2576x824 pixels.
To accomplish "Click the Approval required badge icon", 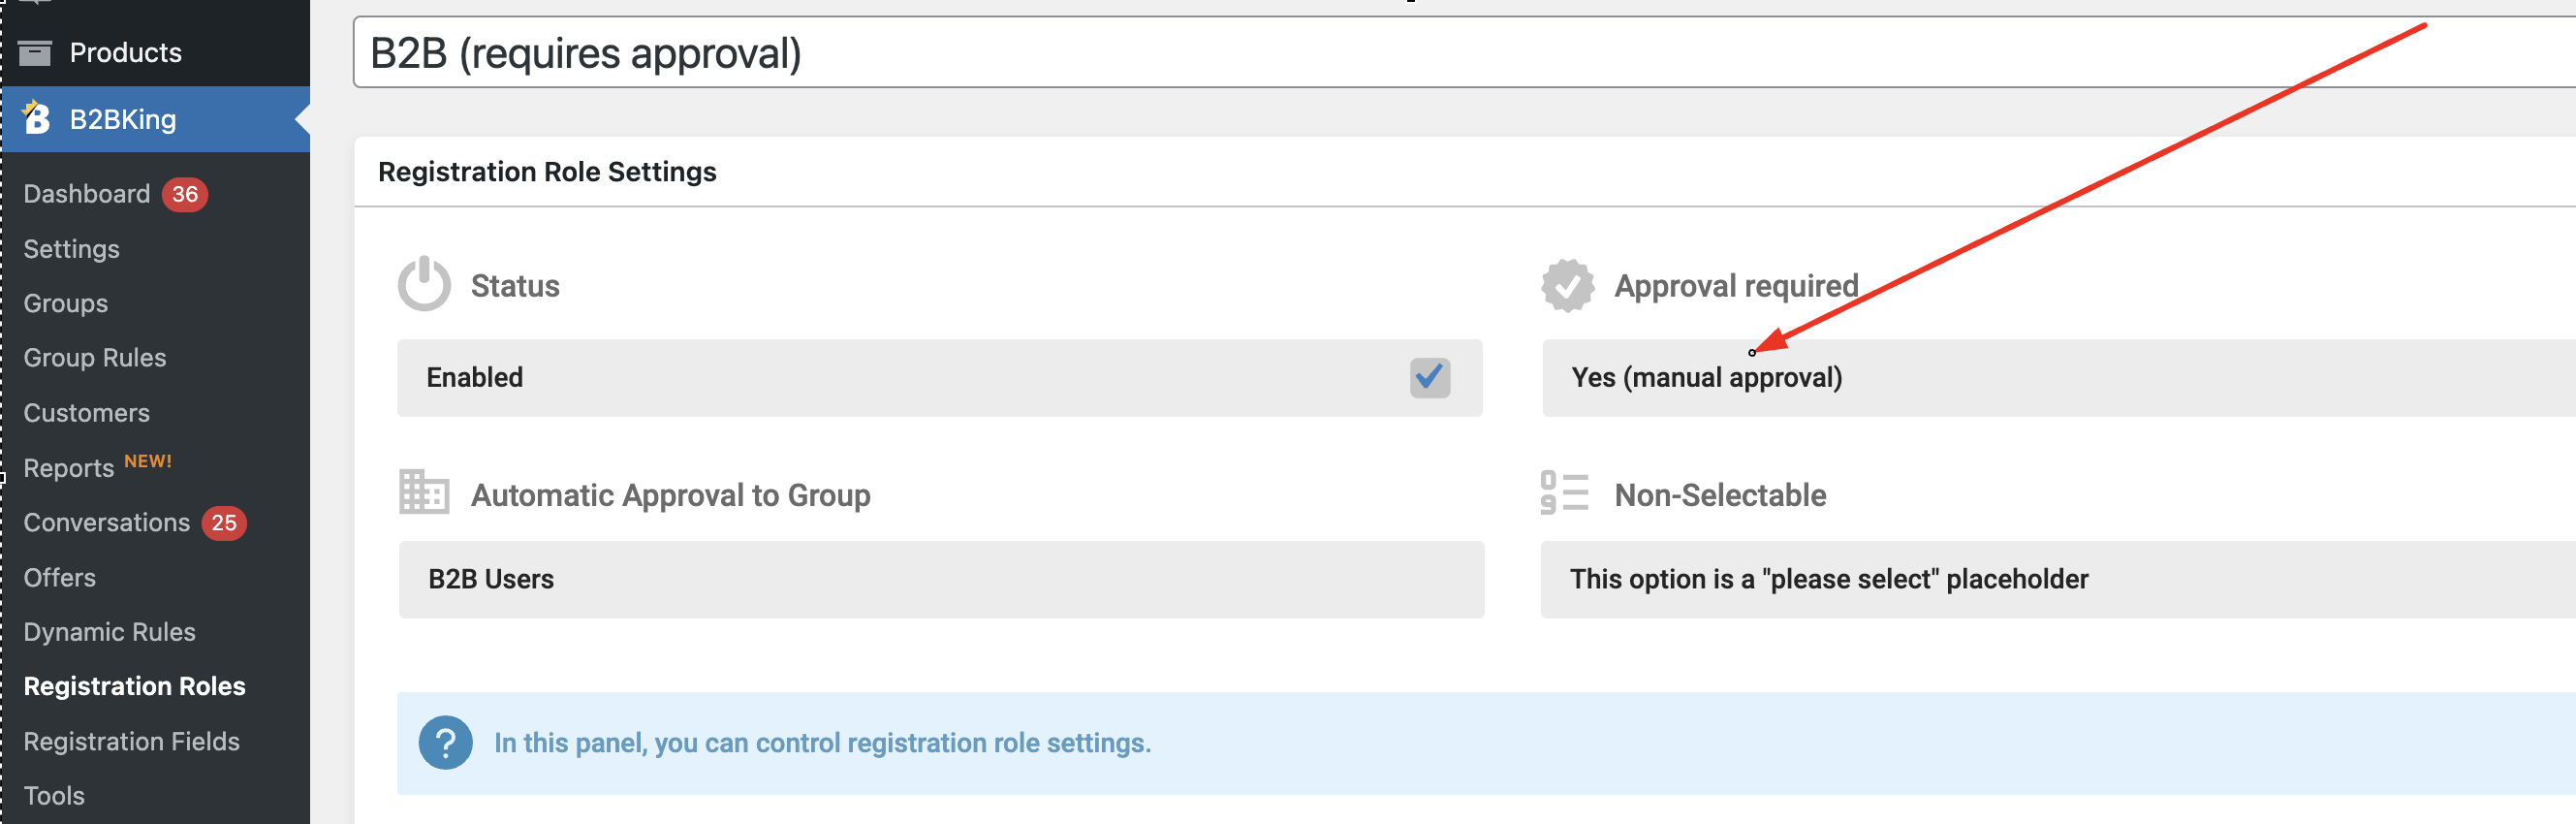I will pos(1567,285).
